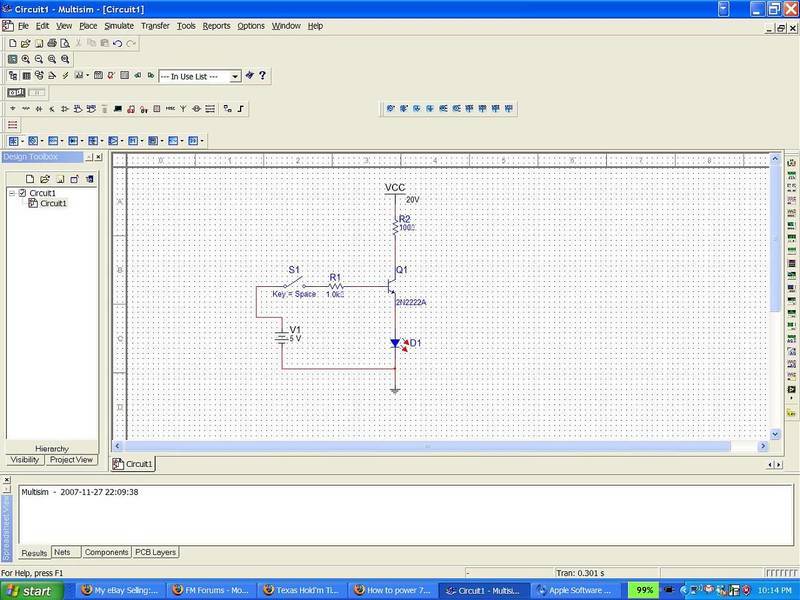Click the toggle full screen icon

[12, 60]
